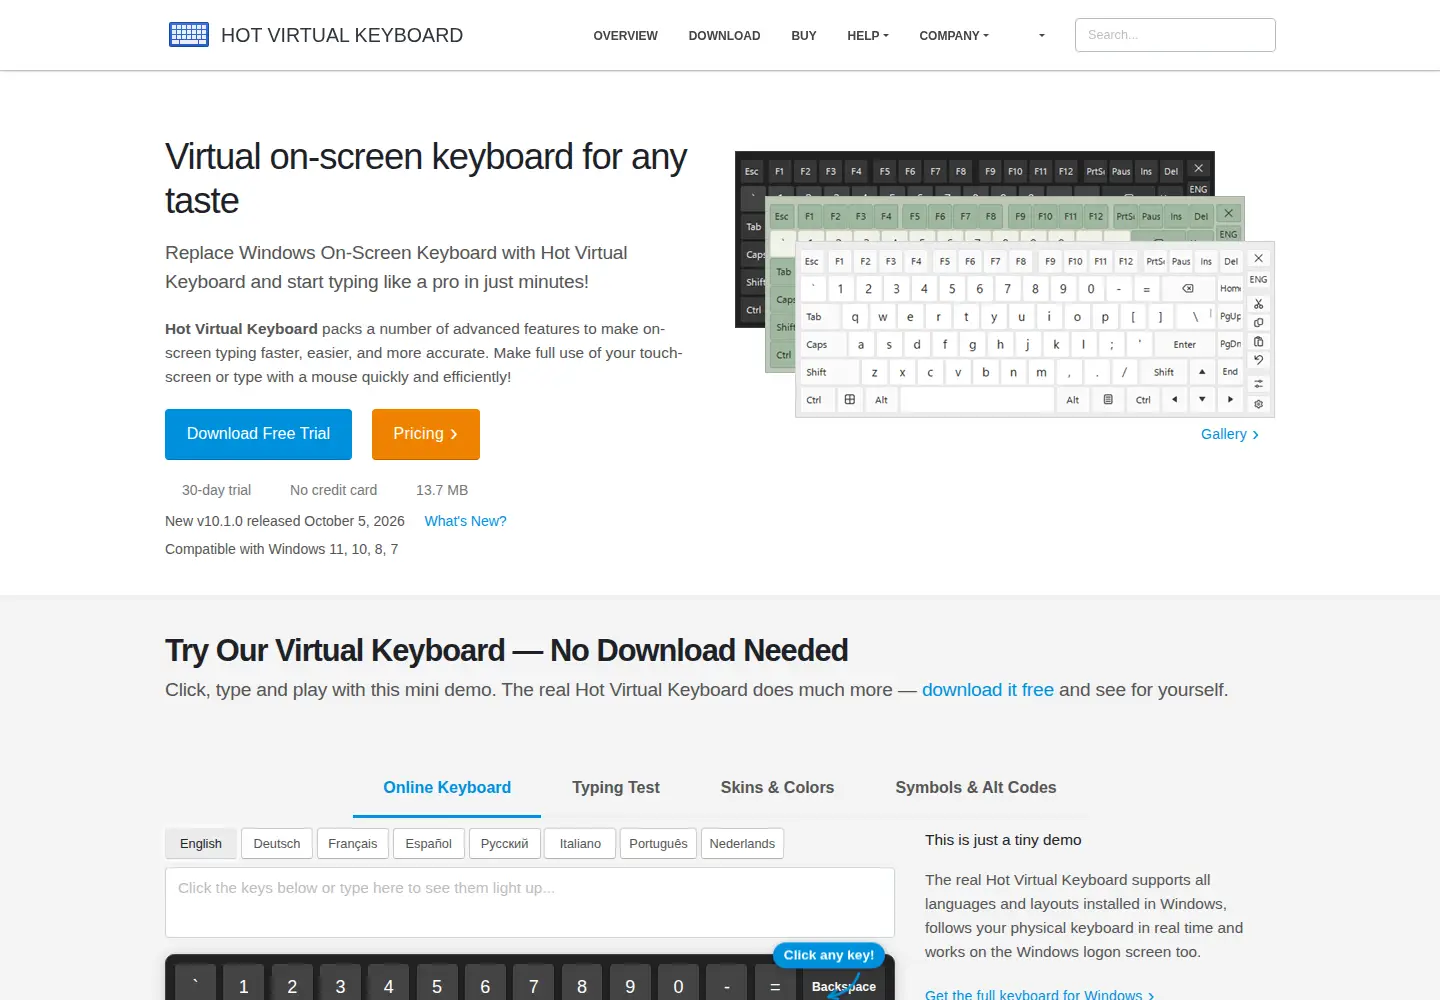
Task: Tap the 1 key on the demo keyboard
Action: pyautogui.click(x=243, y=984)
